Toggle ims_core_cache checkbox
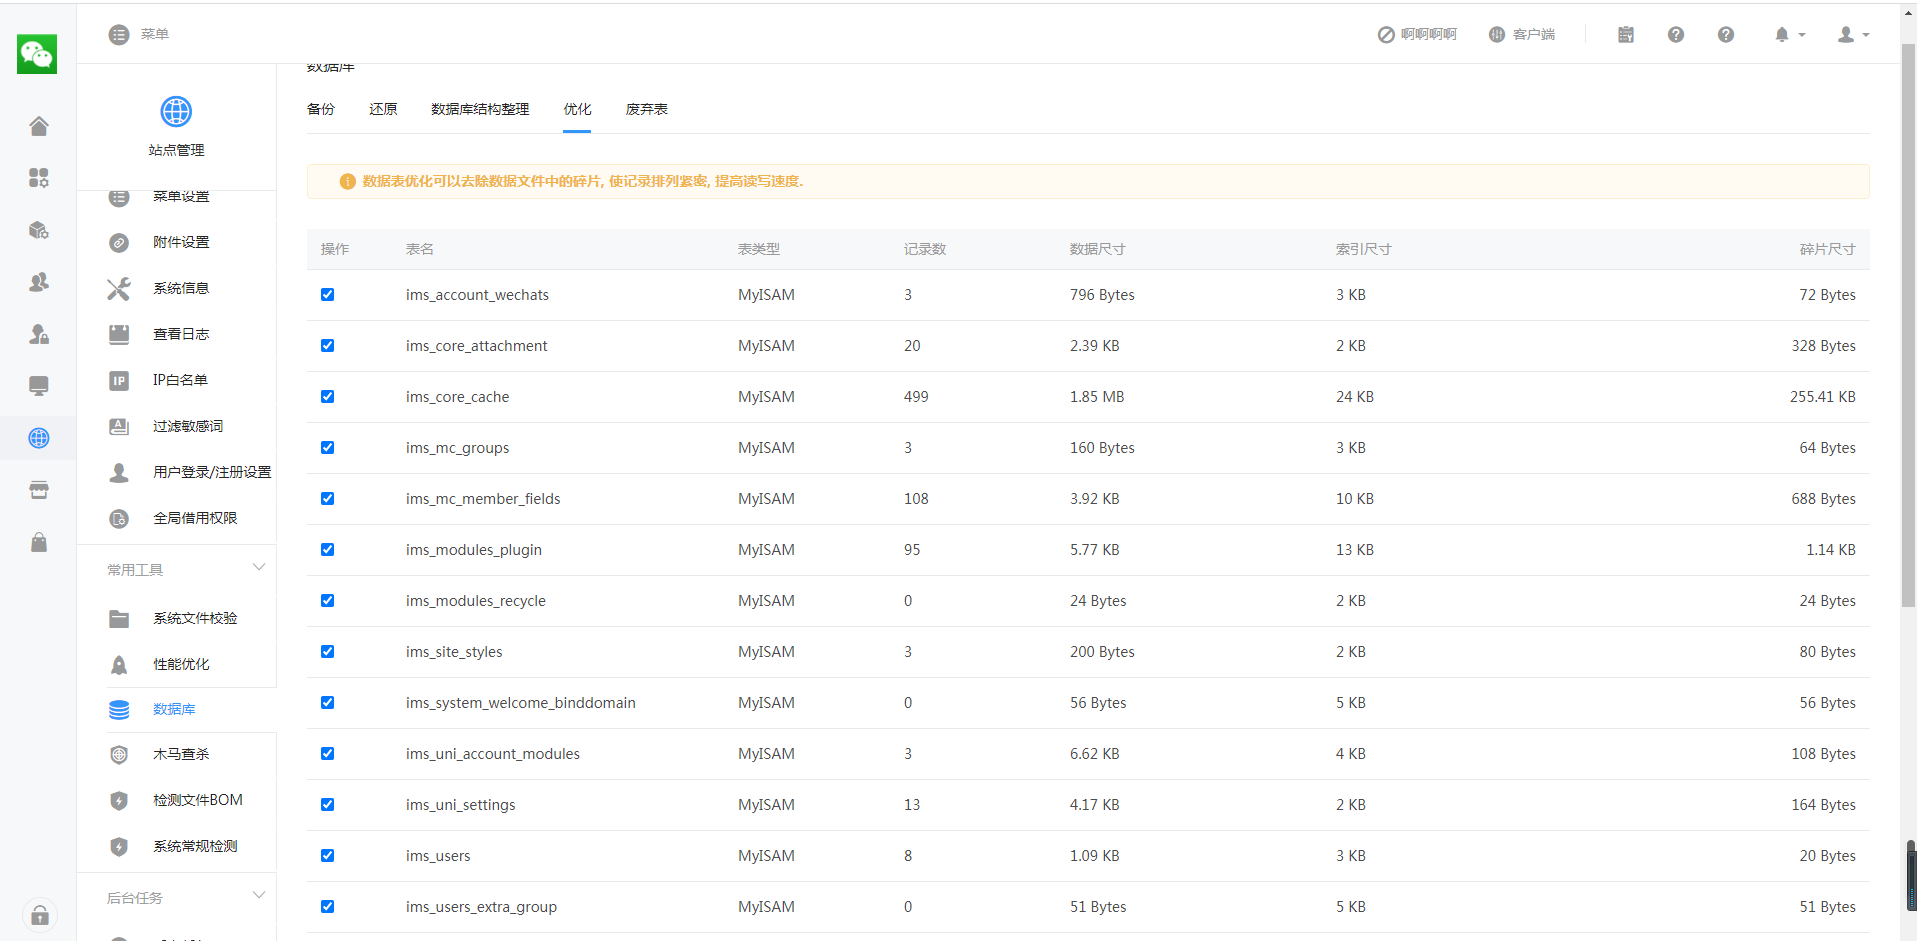This screenshot has height=941, width=1917. click(327, 397)
